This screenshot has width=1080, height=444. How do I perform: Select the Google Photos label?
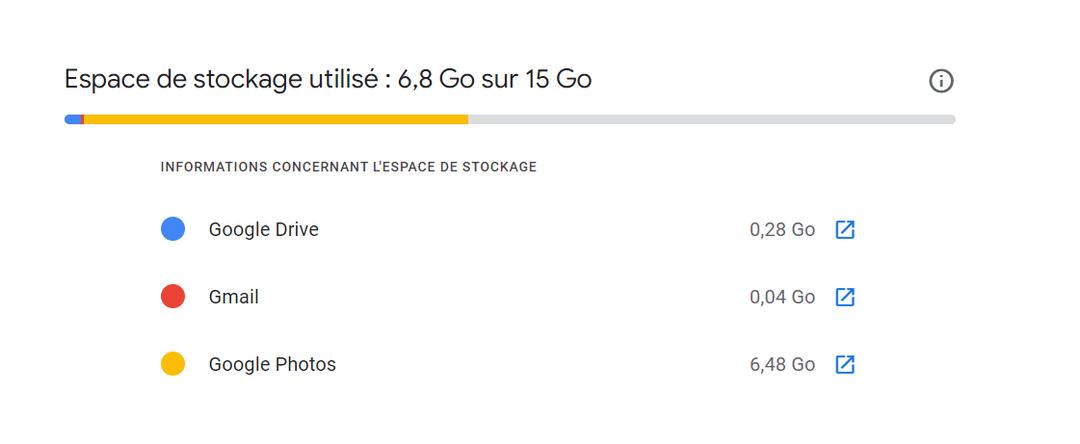point(272,364)
